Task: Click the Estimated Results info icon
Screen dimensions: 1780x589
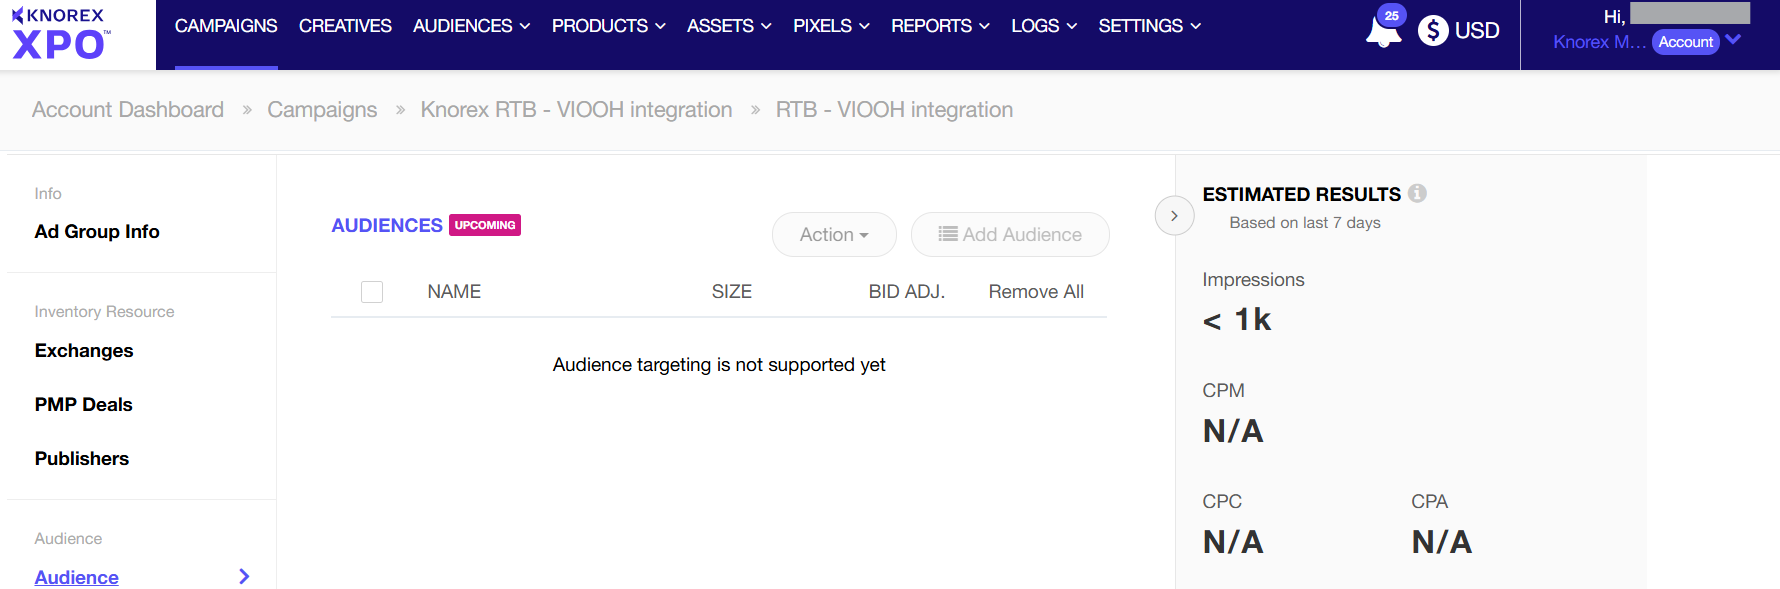Action: 1417,193
